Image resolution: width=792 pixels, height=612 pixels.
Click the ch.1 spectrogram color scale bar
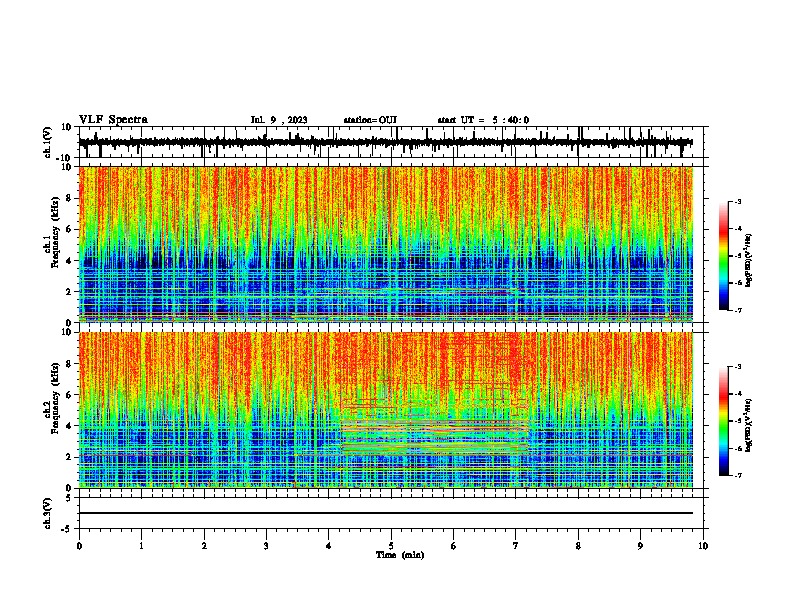723,256
